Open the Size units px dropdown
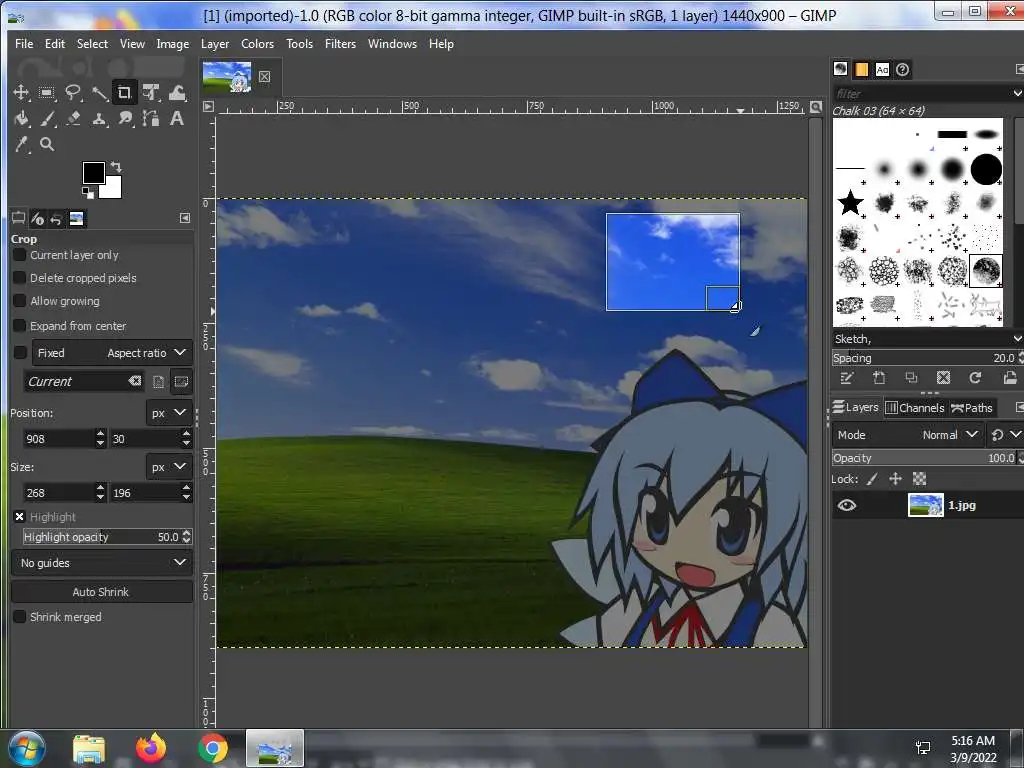The height and width of the screenshot is (768, 1024). click(x=169, y=467)
